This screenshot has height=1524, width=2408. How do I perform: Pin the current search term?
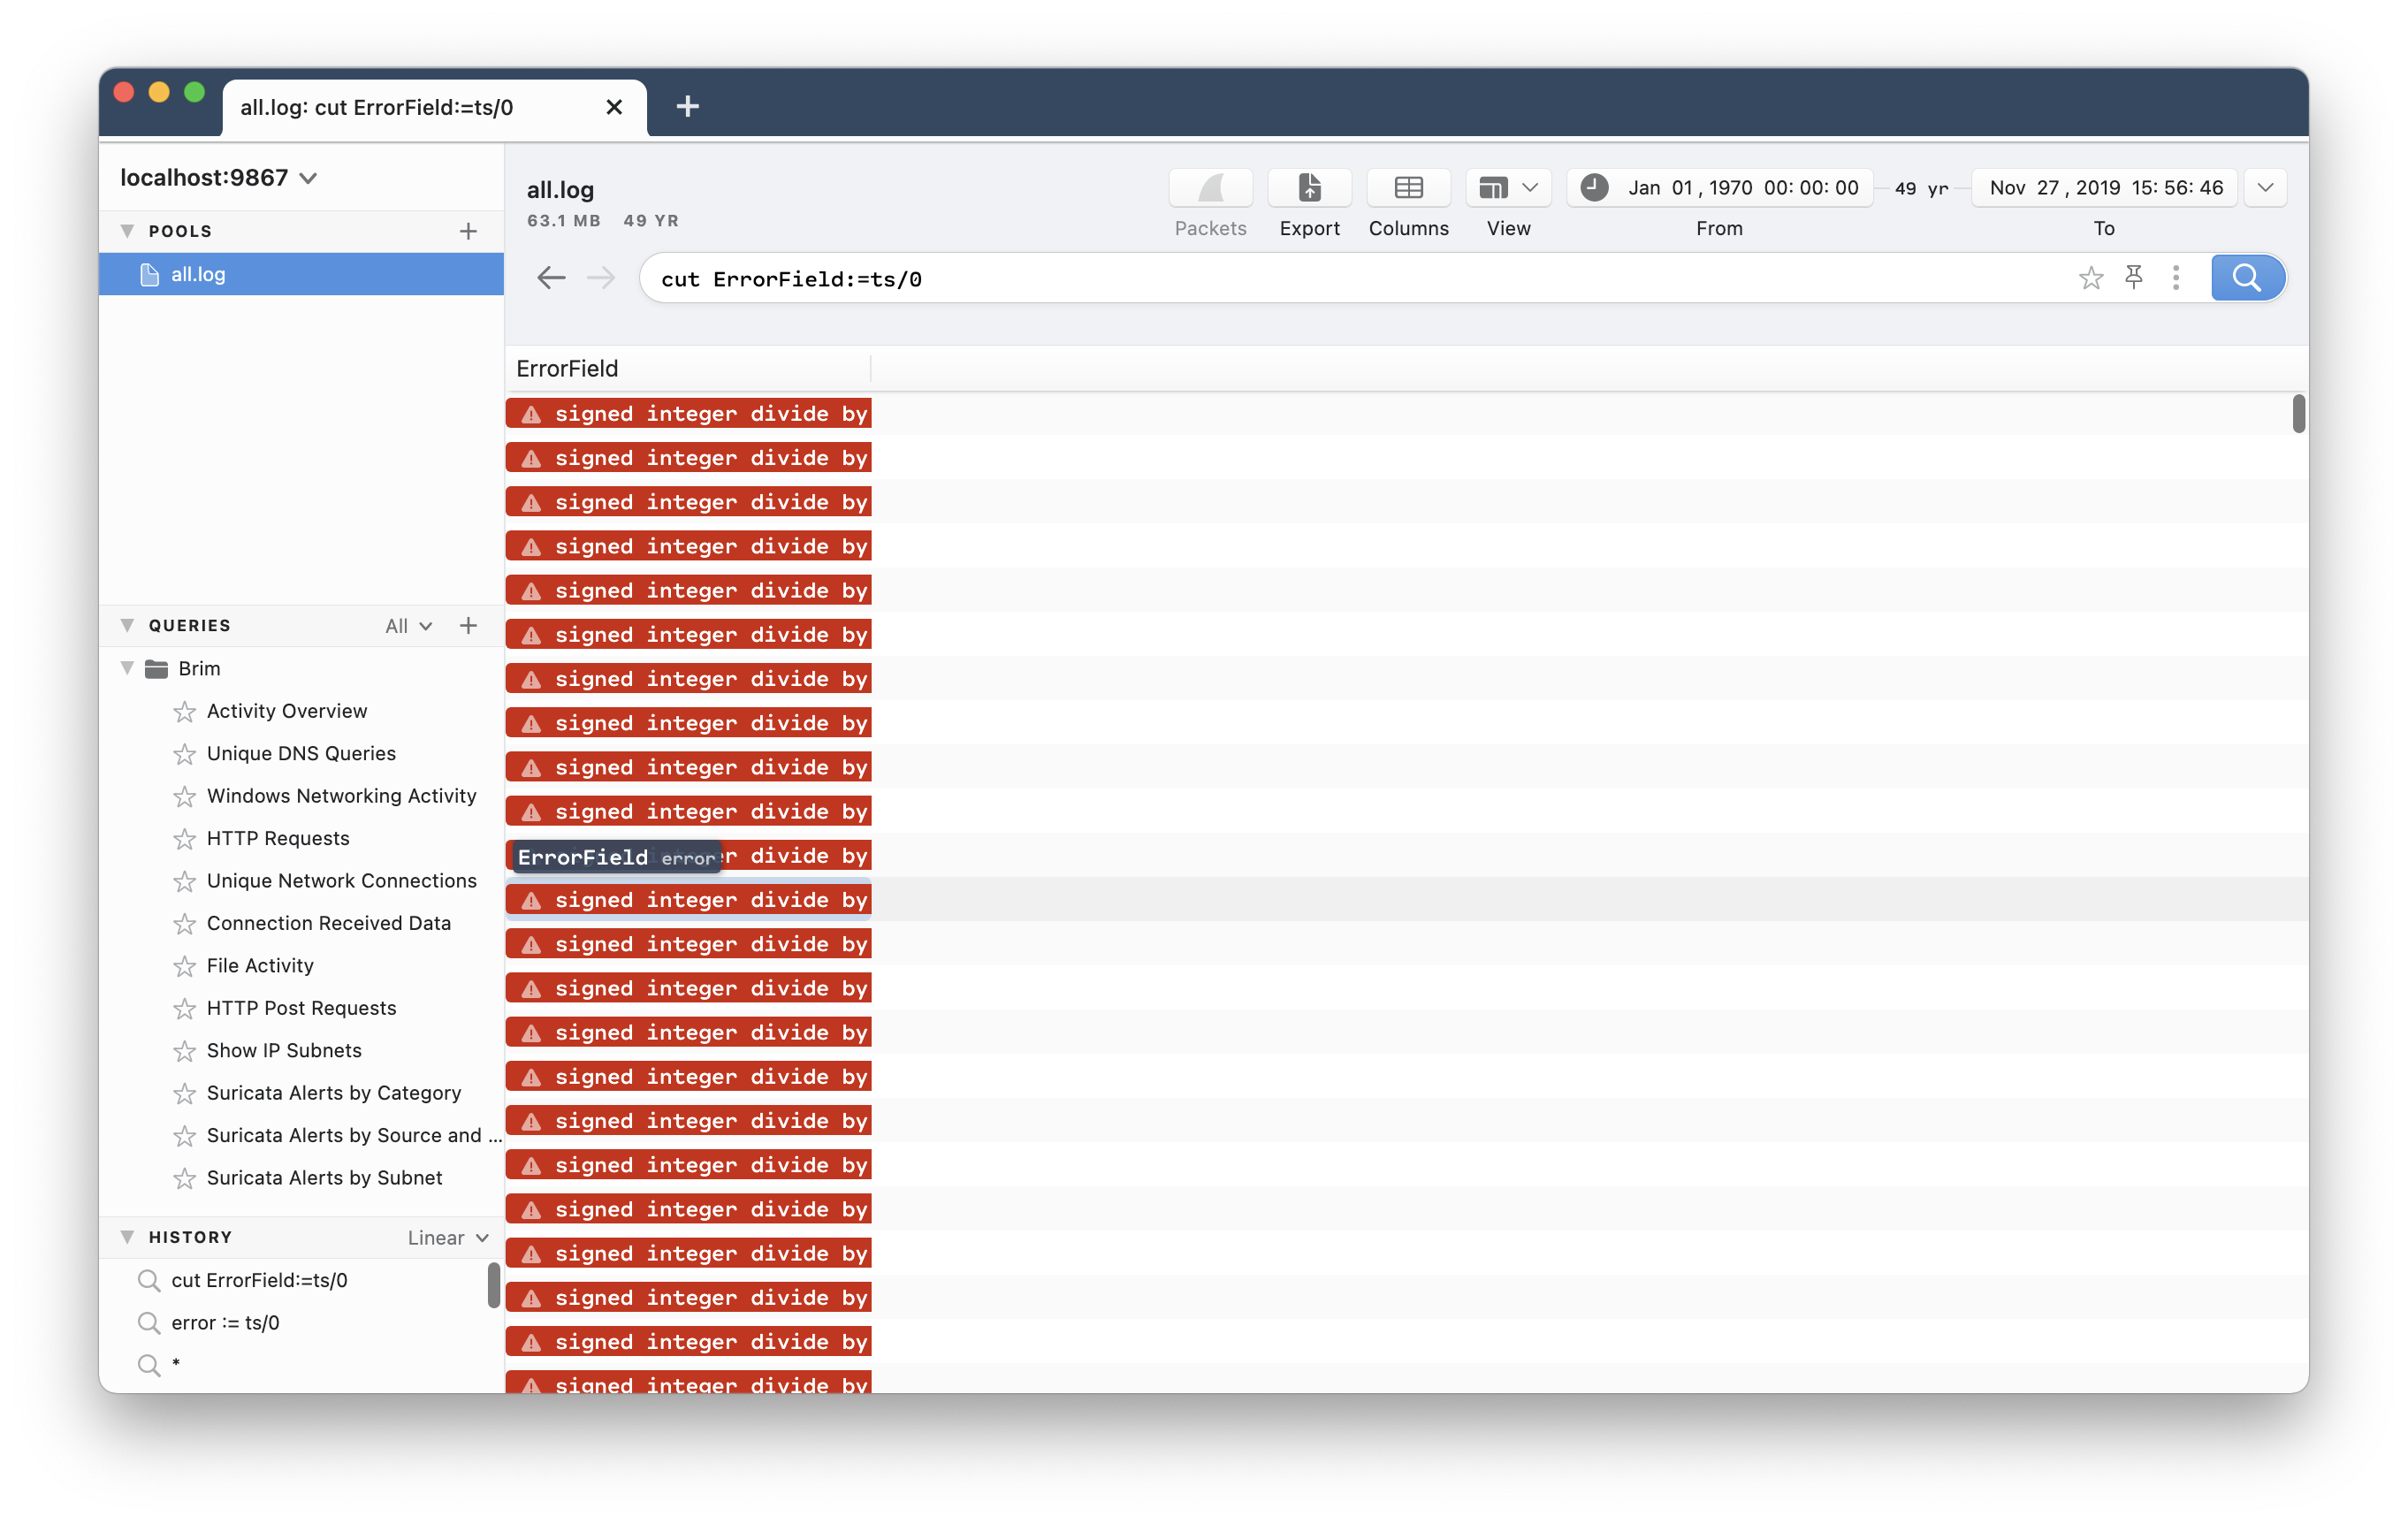click(2134, 278)
